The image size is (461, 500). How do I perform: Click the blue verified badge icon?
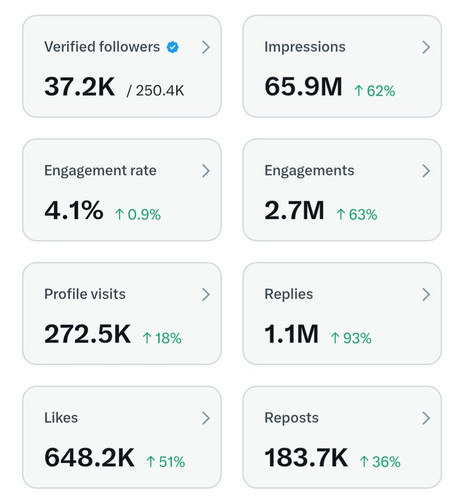(x=172, y=47)
